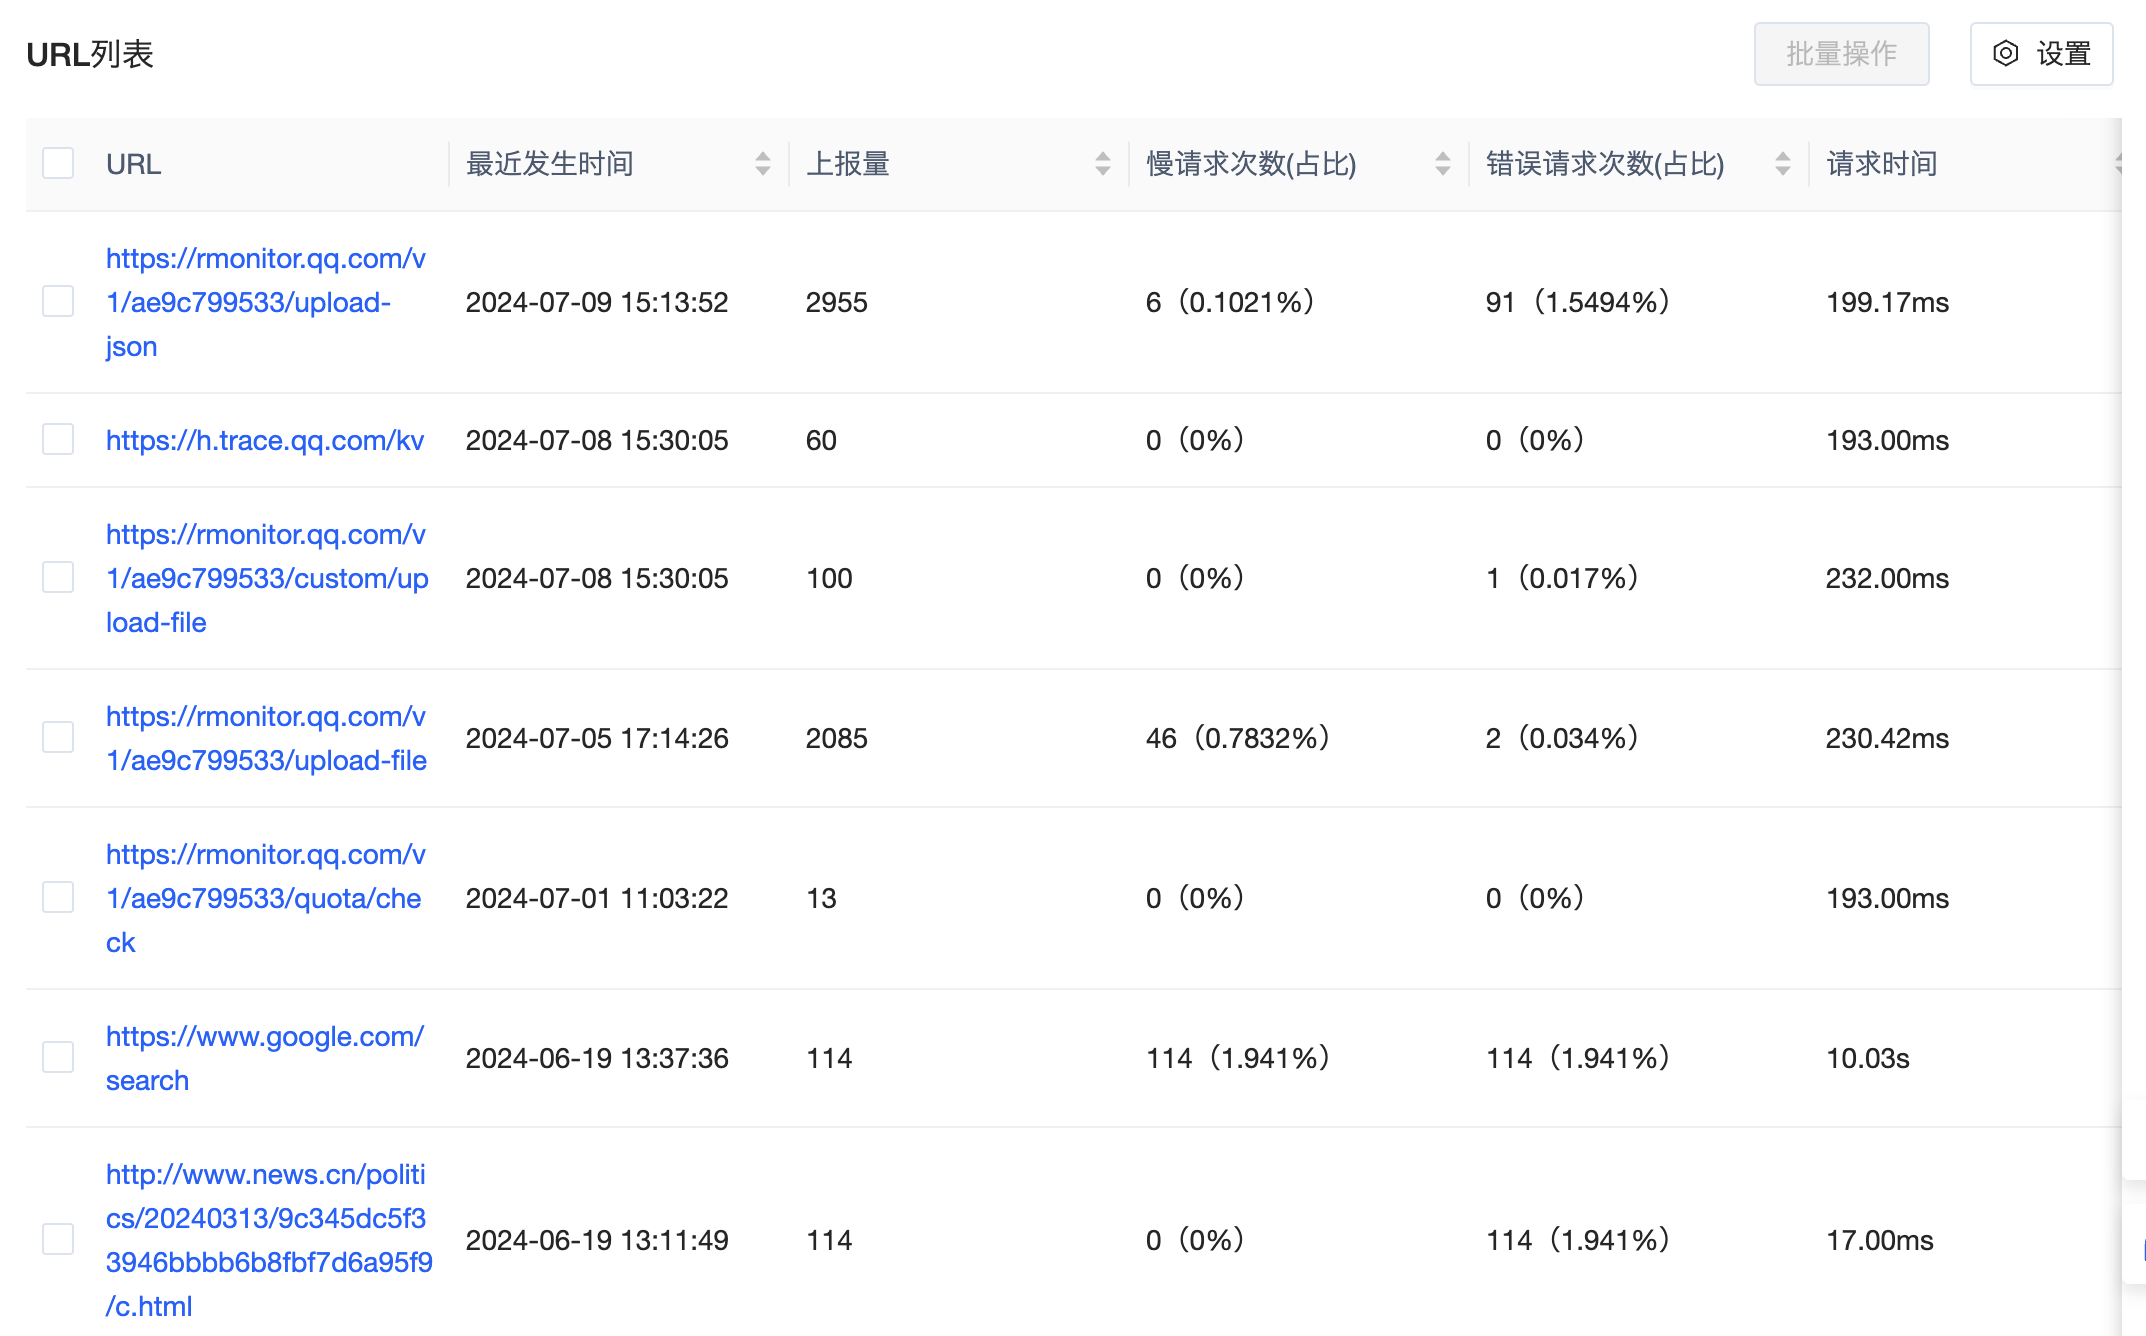
Task: Open the h.trace.qq.com/kv link
Action: pyautogui.click(x=265, y=440)
